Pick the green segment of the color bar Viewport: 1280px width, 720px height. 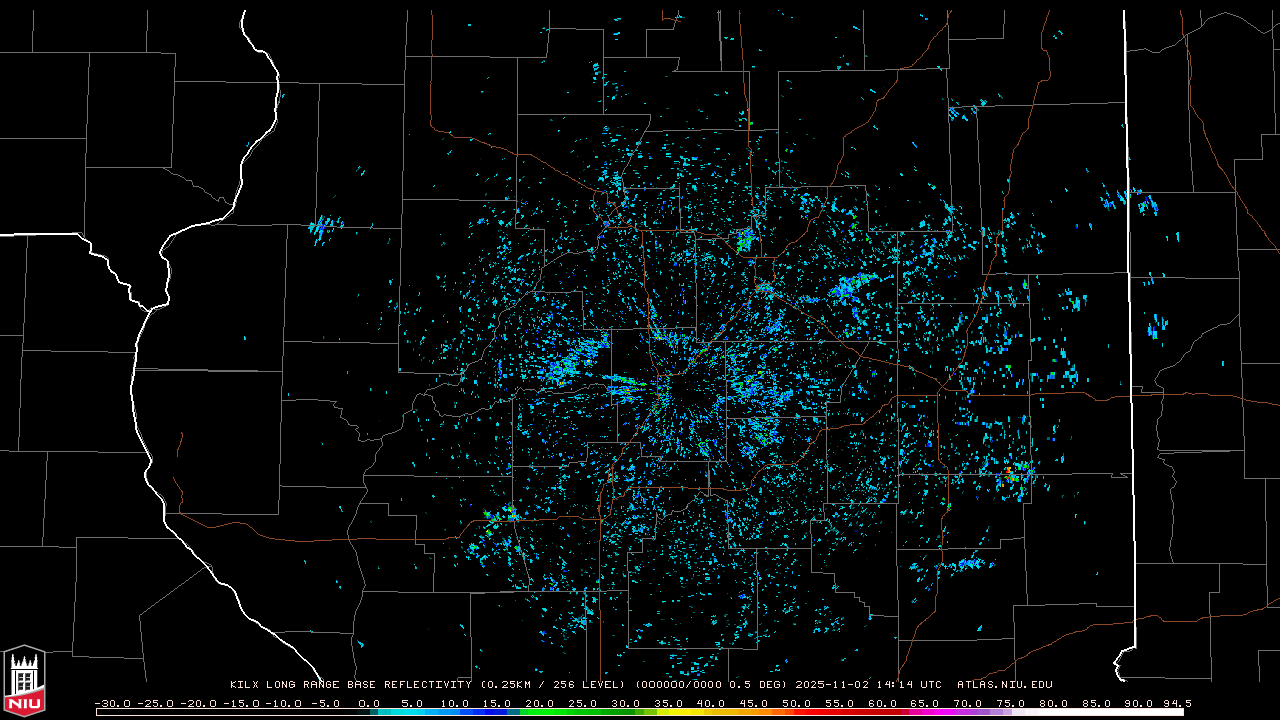[x=560, y=712]
